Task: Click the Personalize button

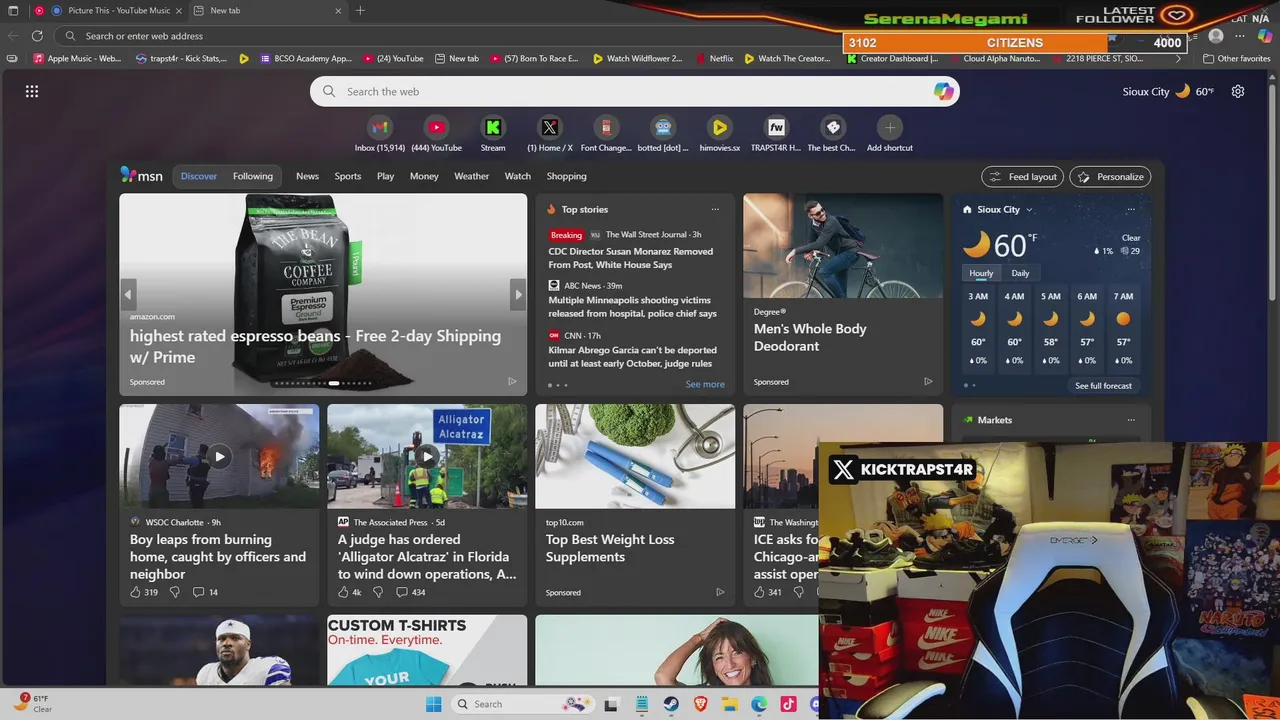Action: pyautogui.click(x=1110, y=177)
